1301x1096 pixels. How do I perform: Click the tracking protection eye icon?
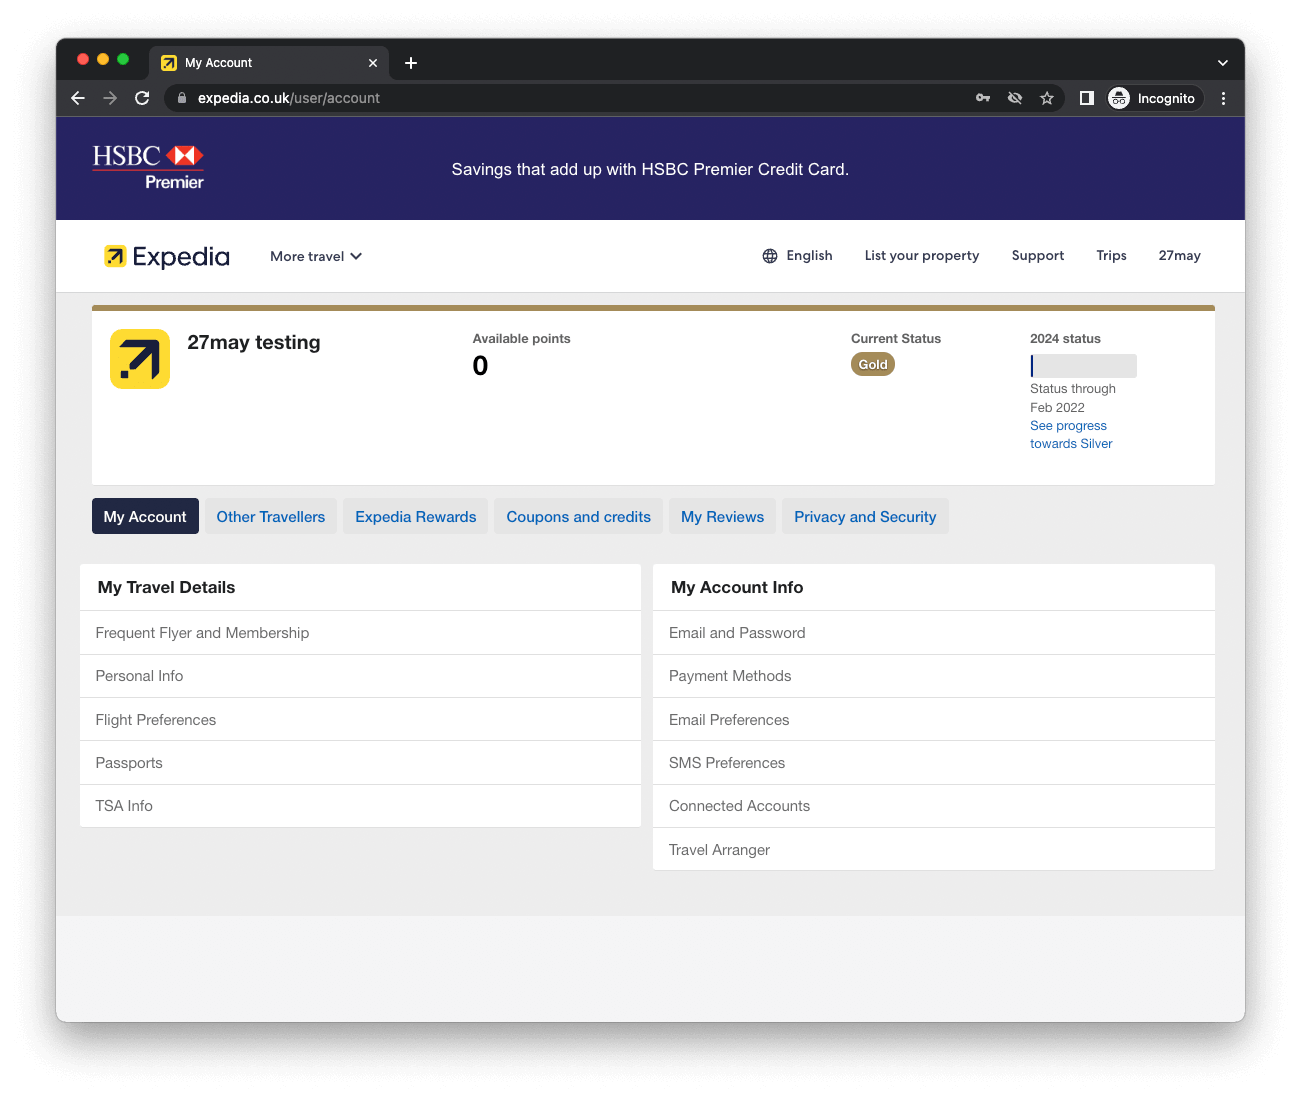[x=1015, y=98]
